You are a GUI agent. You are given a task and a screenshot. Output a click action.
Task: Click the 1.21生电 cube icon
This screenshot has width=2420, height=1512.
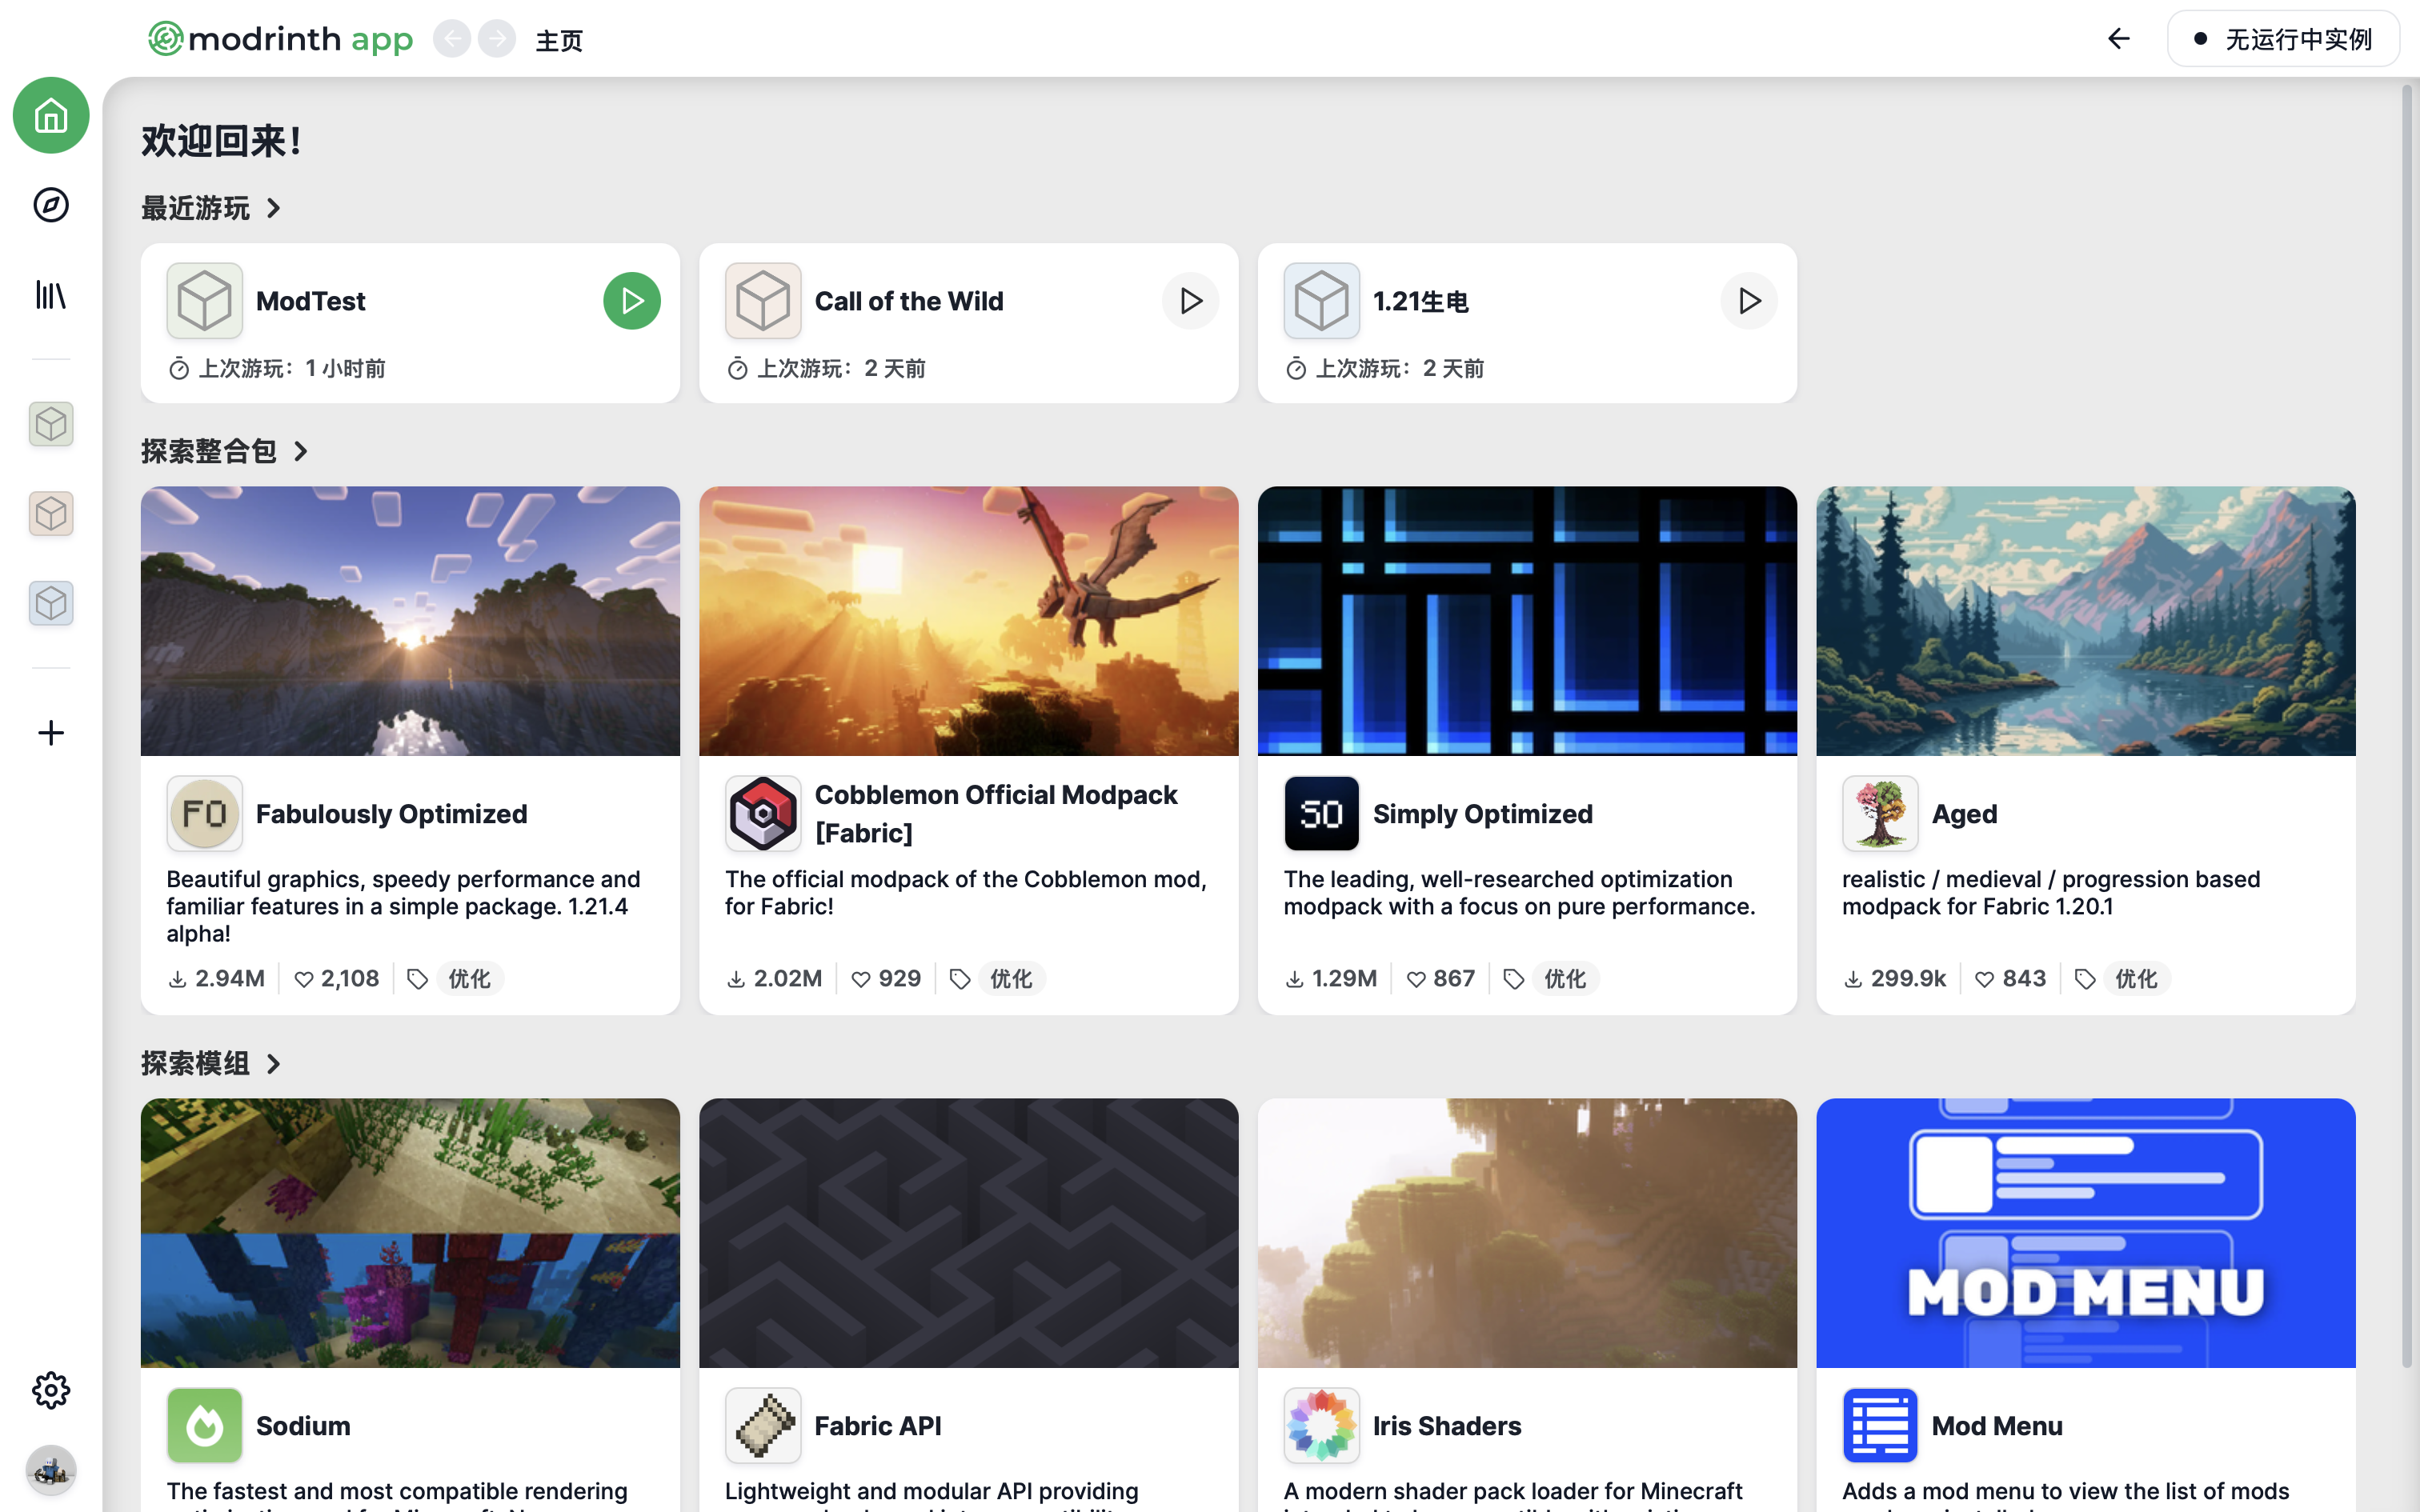click(1322, 301)
